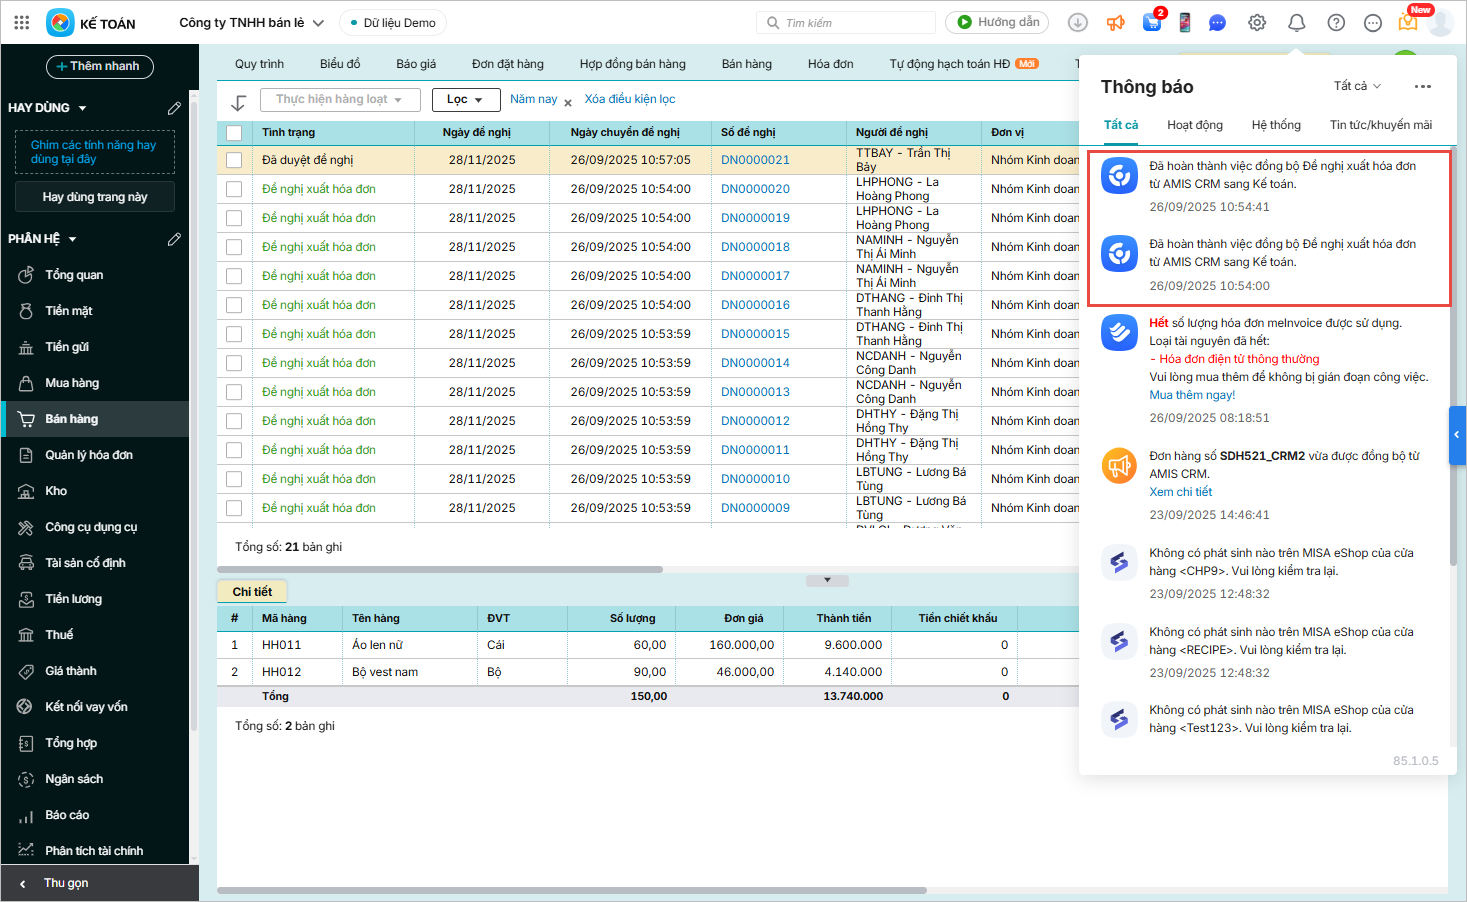Click the pencil icon beside HAY DÙNG
Screen dimensions: 1467x902
point(174,108)
